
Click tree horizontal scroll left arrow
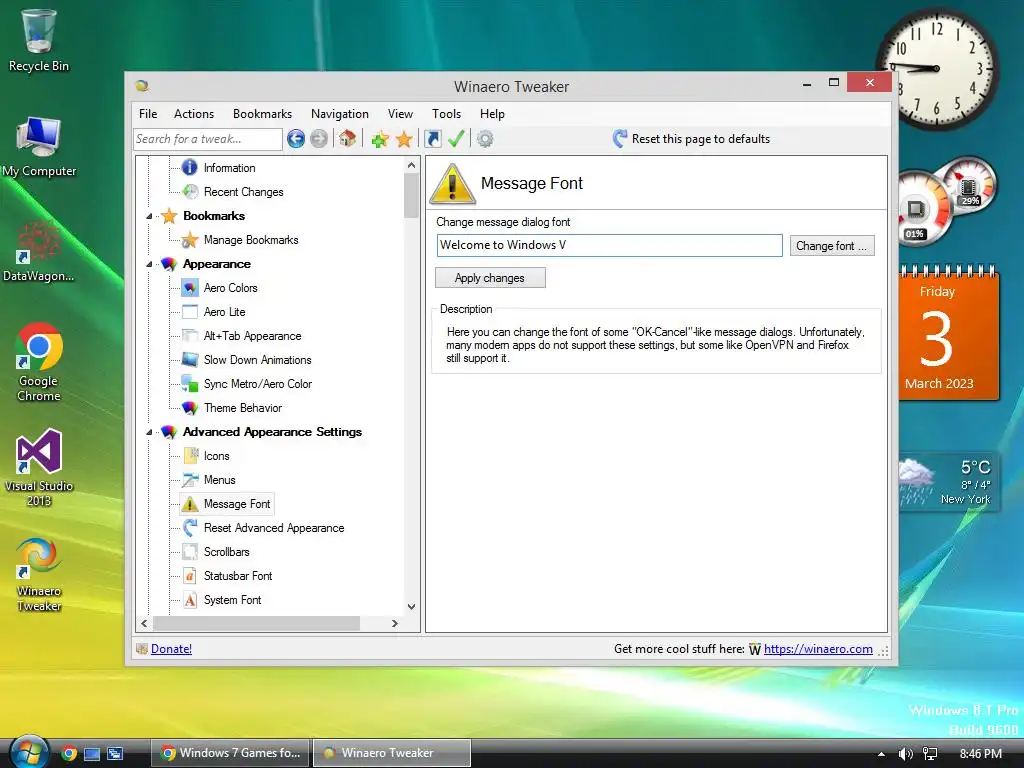pos(144,624)
